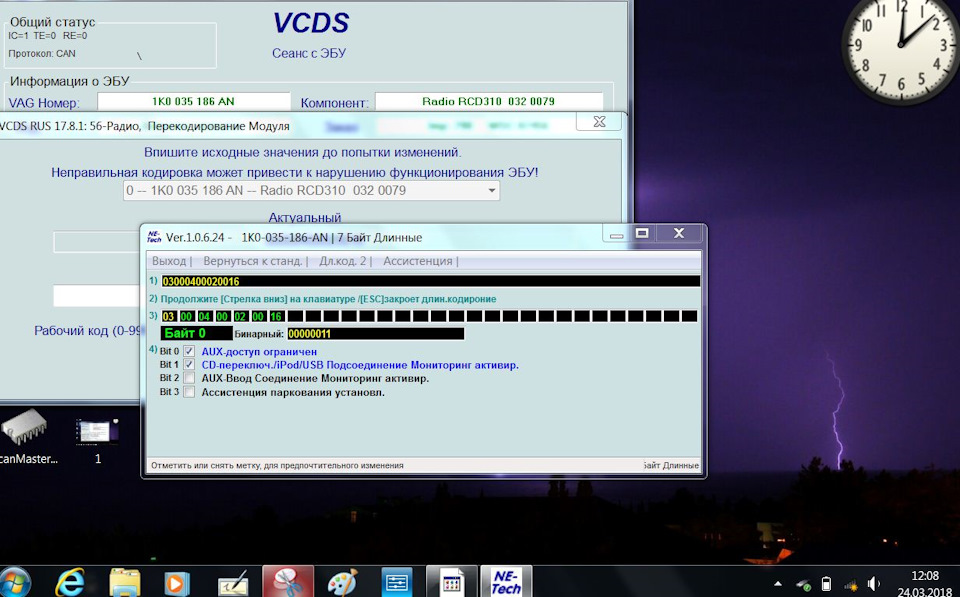Click the binary field showing 00000011
Image resolution: width=960 pixels, height=597 pixels.
(375, 334)
